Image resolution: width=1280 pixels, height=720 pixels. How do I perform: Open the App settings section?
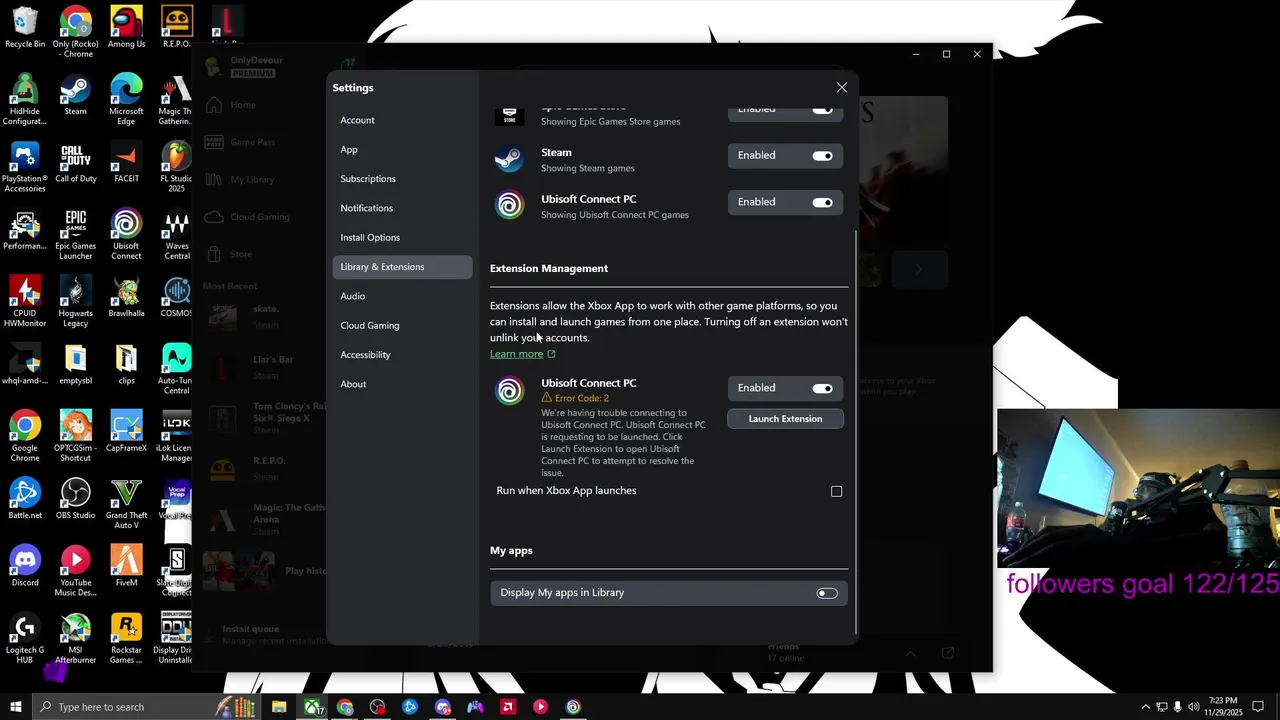[402, 149]
